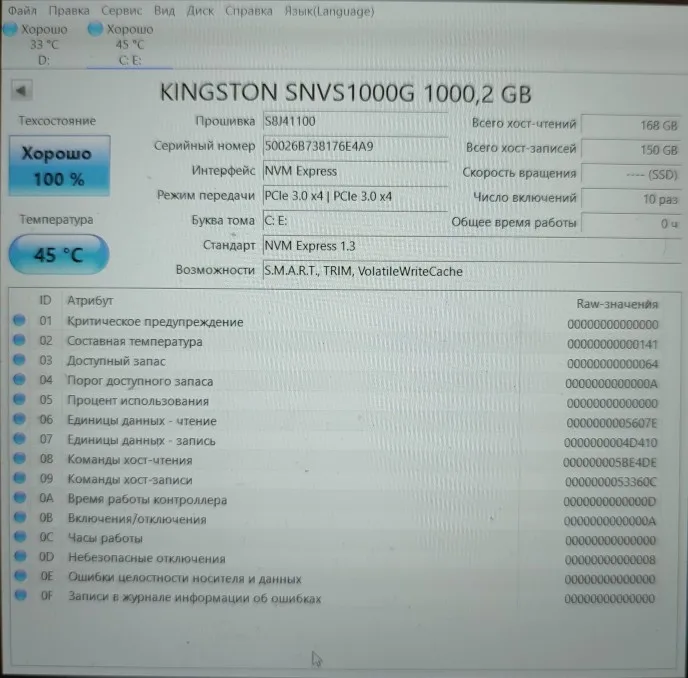Viewport: 688px width, 678px height.
Task: Select attribute Небезопасные отключения
Action: coord(147,558)
